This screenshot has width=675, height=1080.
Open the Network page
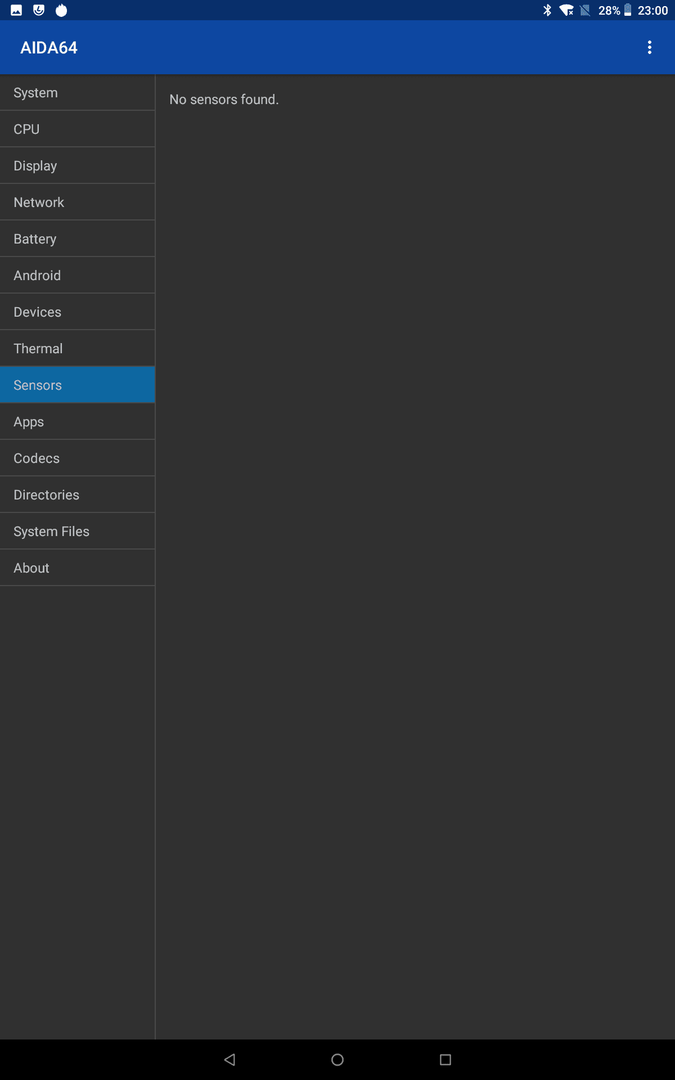click(x=77, y=202)
